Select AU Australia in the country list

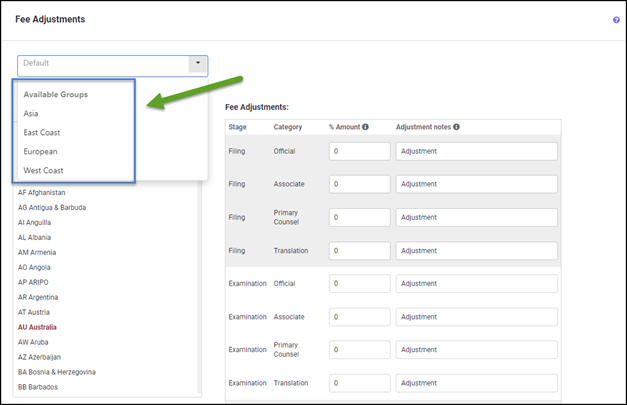pos(37,327)
